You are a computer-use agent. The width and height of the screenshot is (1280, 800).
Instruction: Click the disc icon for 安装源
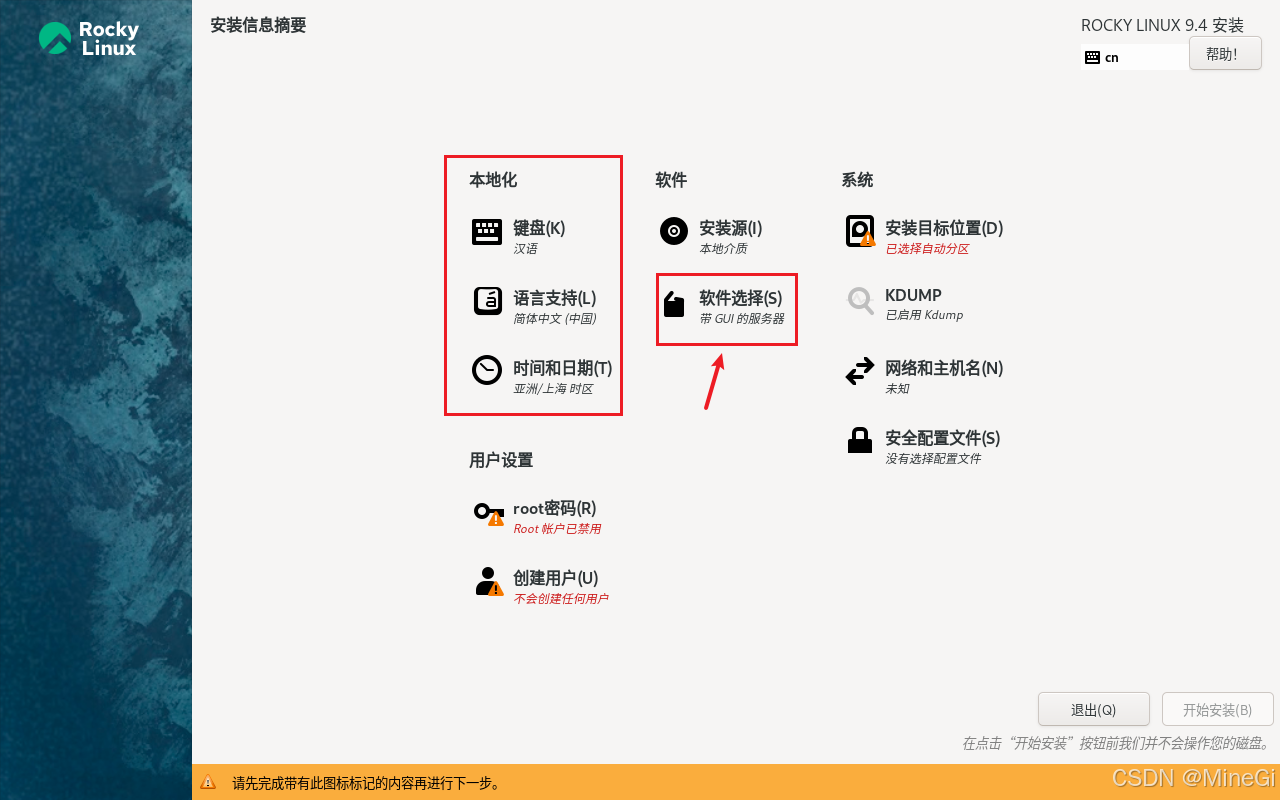(674, 231)
